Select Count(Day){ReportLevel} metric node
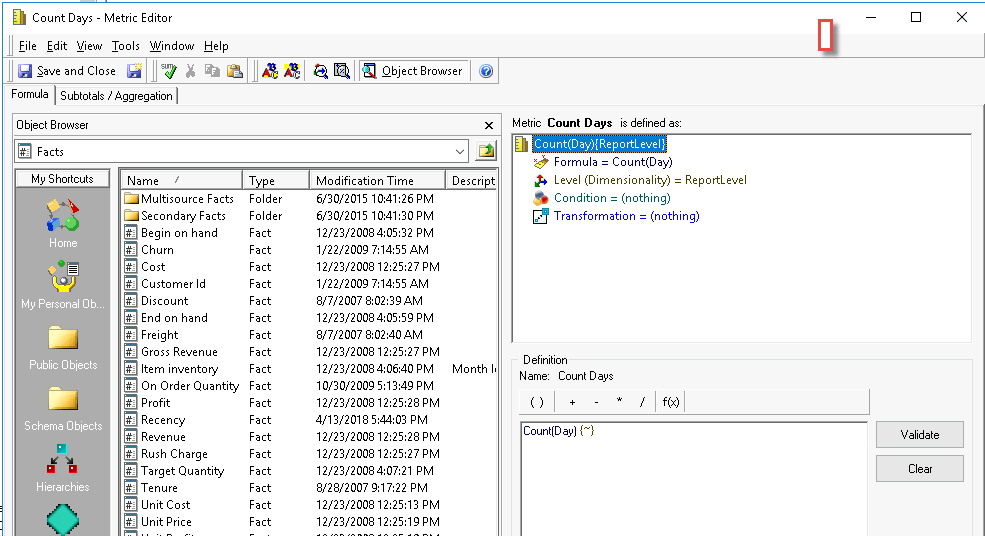 (x=599, y=144)
